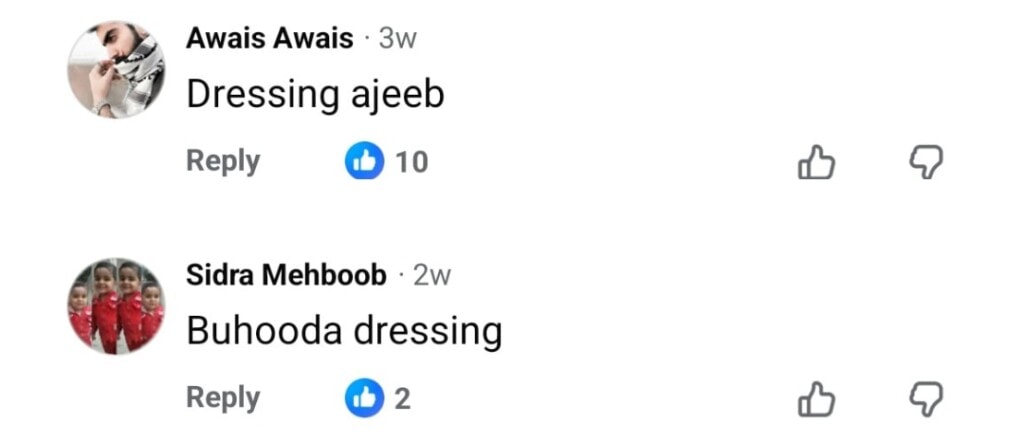Click the 3w timestamp
1024x442 pixels.
tap(397, 40)
